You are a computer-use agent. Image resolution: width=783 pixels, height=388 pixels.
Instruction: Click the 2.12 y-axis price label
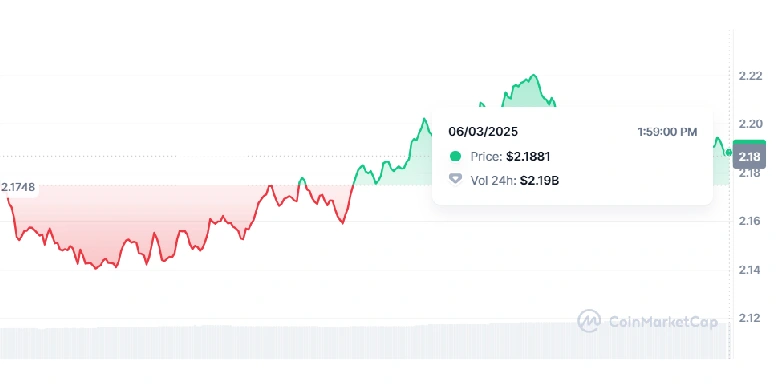[x=751, y=318]
